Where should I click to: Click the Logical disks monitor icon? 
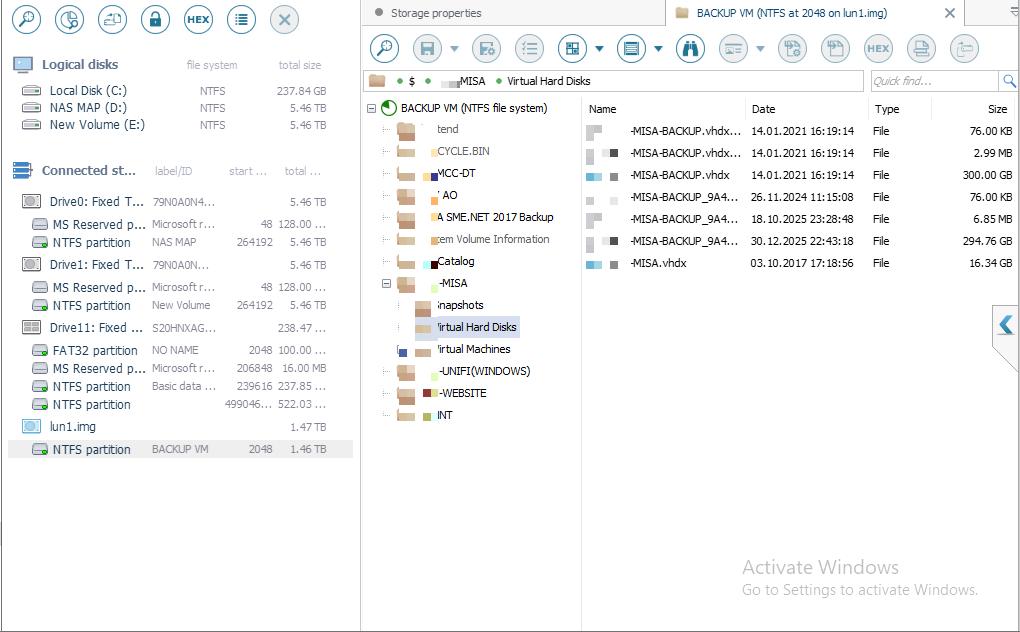coord(23,64)
